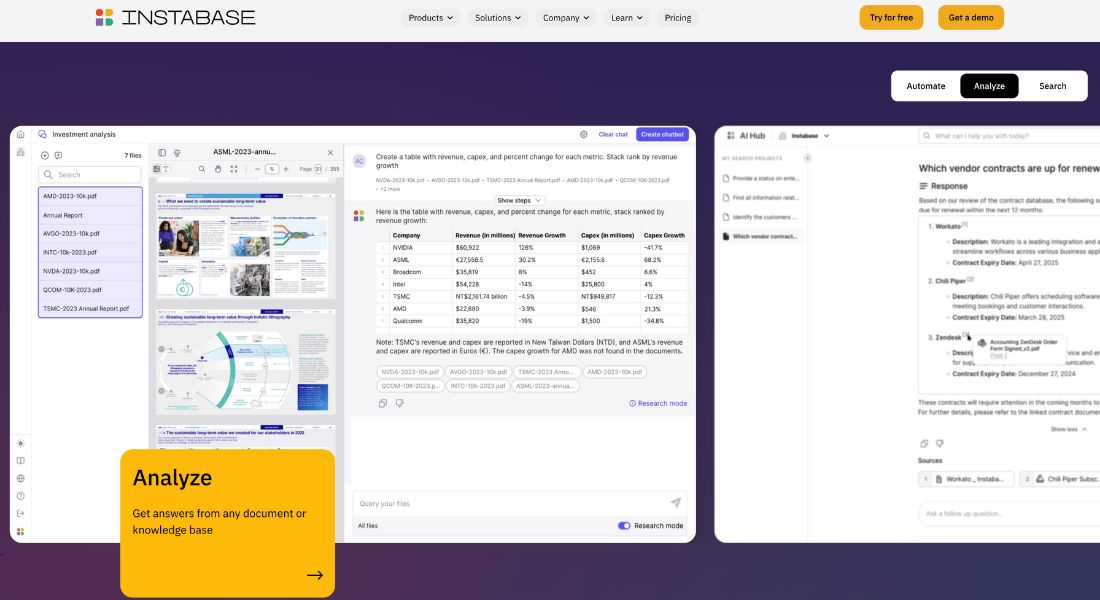1100x600 pixels.
Task: Click the NVDA-2023-10k.pdf source chip
Action: [410, 372]
